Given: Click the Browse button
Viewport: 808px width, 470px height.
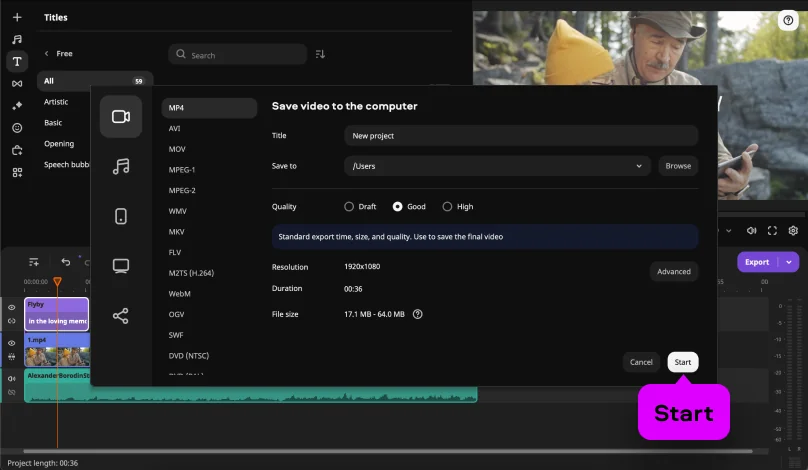Looking at the screenshot, I should (678, 166).
